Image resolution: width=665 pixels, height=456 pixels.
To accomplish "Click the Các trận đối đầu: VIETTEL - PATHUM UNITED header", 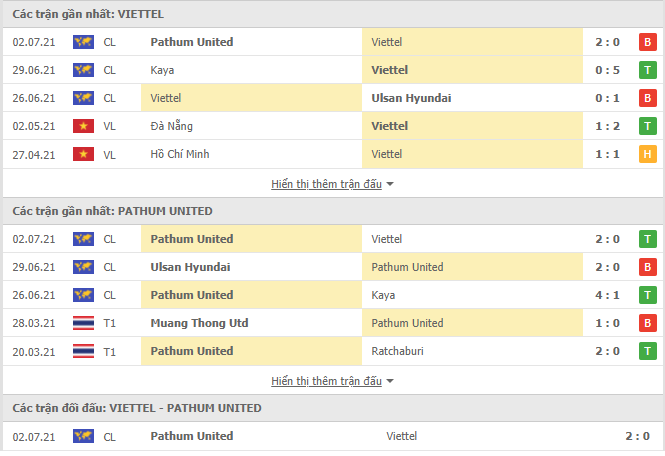I will (x=333, y=408).
